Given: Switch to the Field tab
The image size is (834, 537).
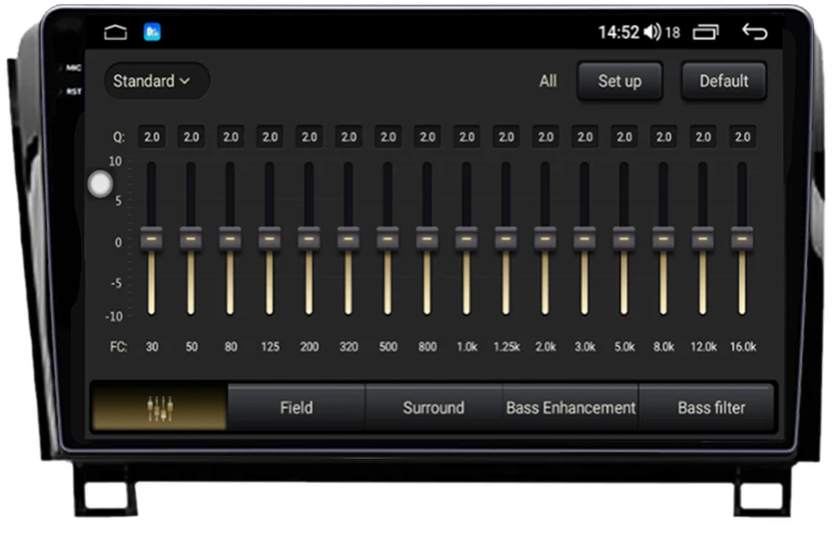Looking at the screenshot, I should pyautogui.click(x=296, y=408).
